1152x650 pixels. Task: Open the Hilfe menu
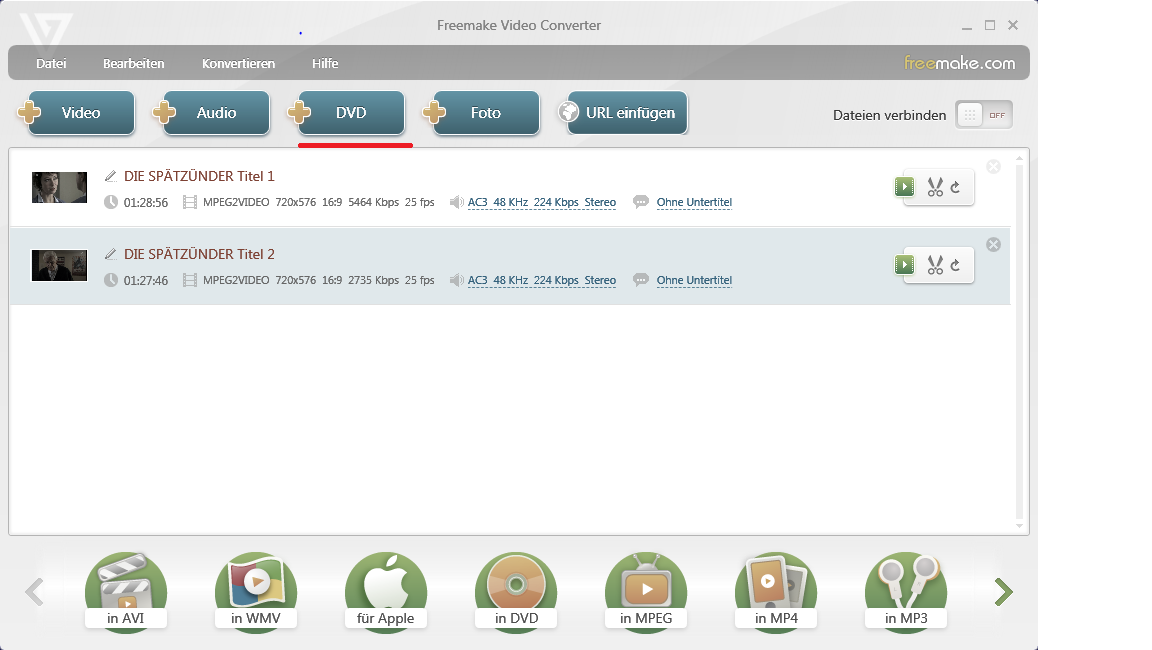pos(325,64)
